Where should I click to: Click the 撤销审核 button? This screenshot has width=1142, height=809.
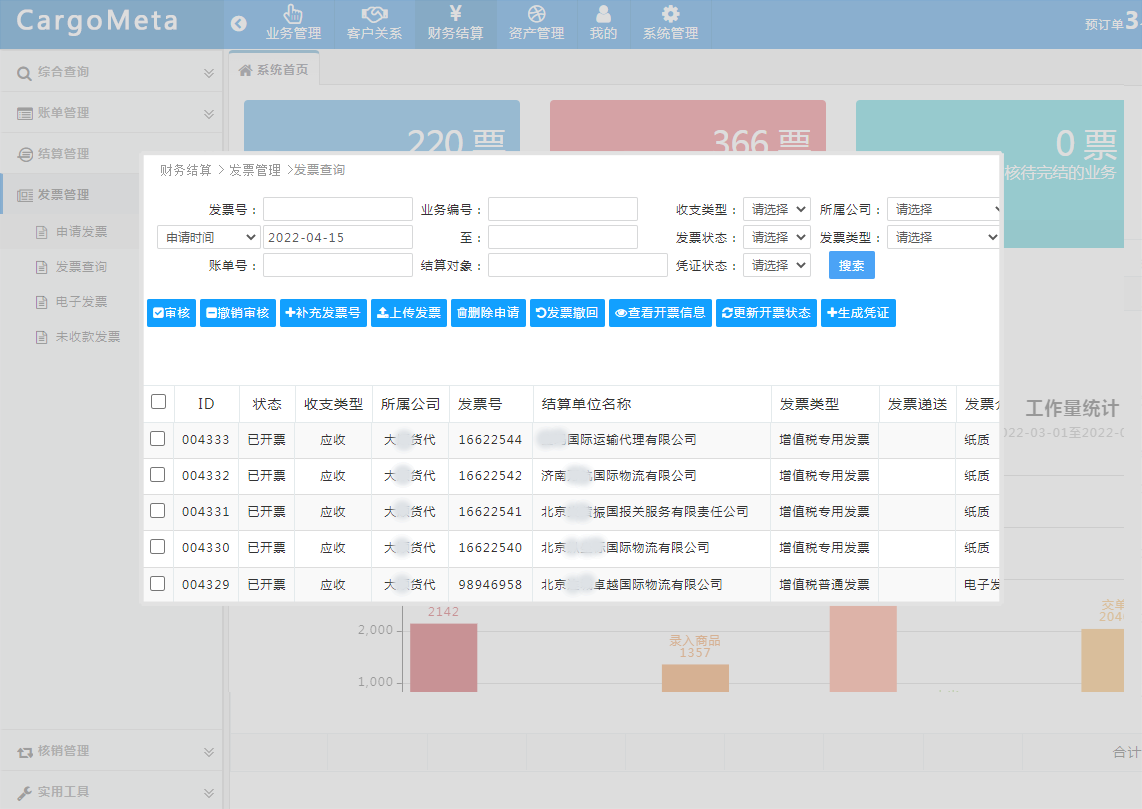point(237,313)
